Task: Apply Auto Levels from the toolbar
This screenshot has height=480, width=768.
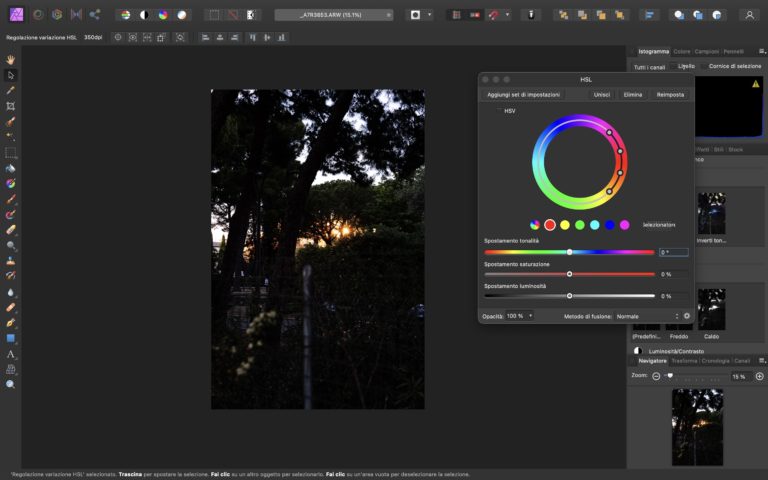Action: [126, 15]
